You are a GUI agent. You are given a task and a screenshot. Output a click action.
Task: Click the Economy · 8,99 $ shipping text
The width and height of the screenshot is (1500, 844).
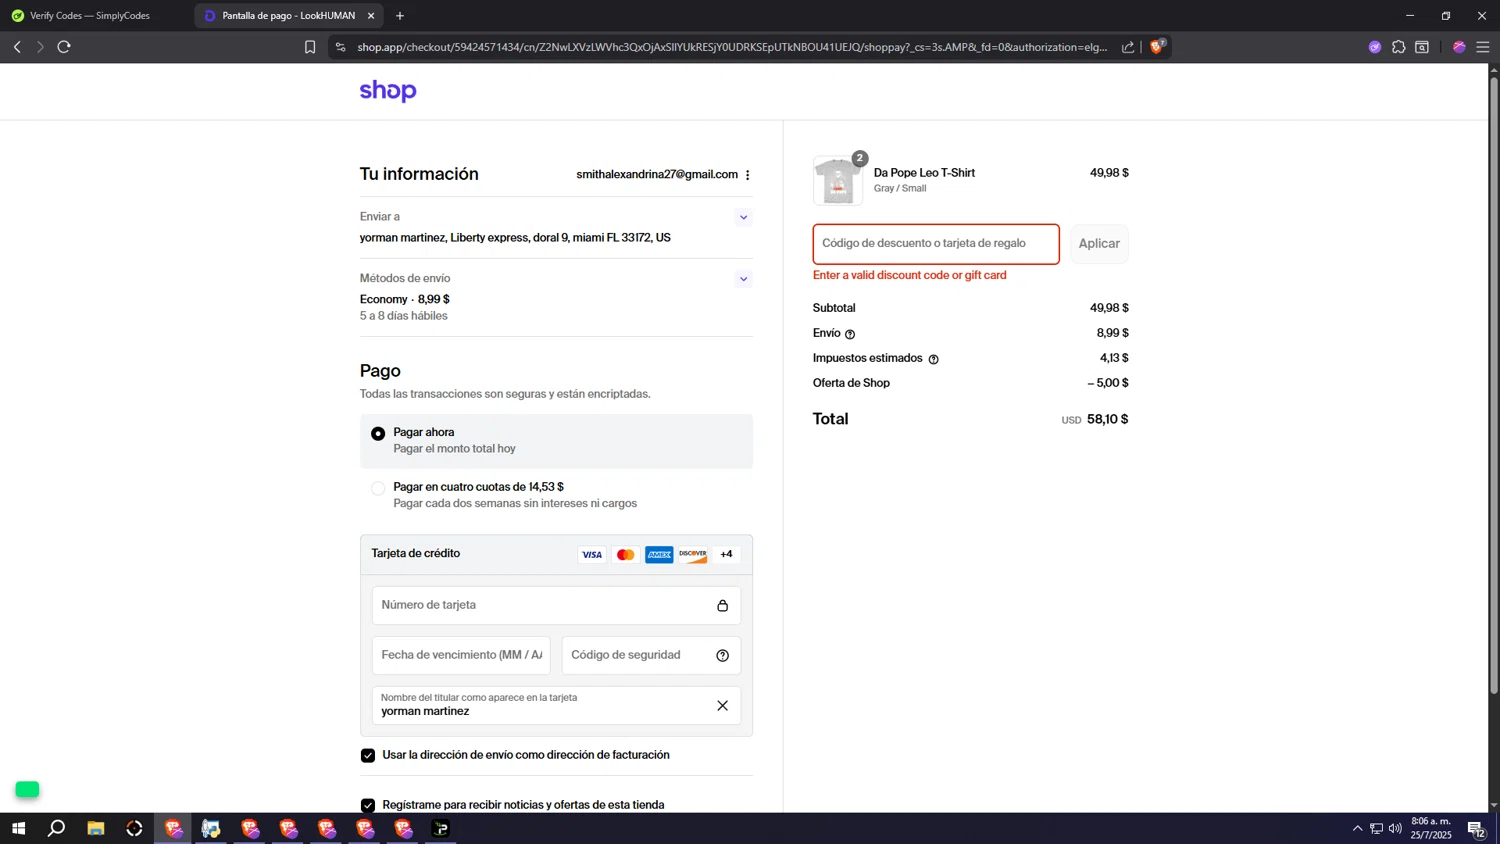pos(405,300)
